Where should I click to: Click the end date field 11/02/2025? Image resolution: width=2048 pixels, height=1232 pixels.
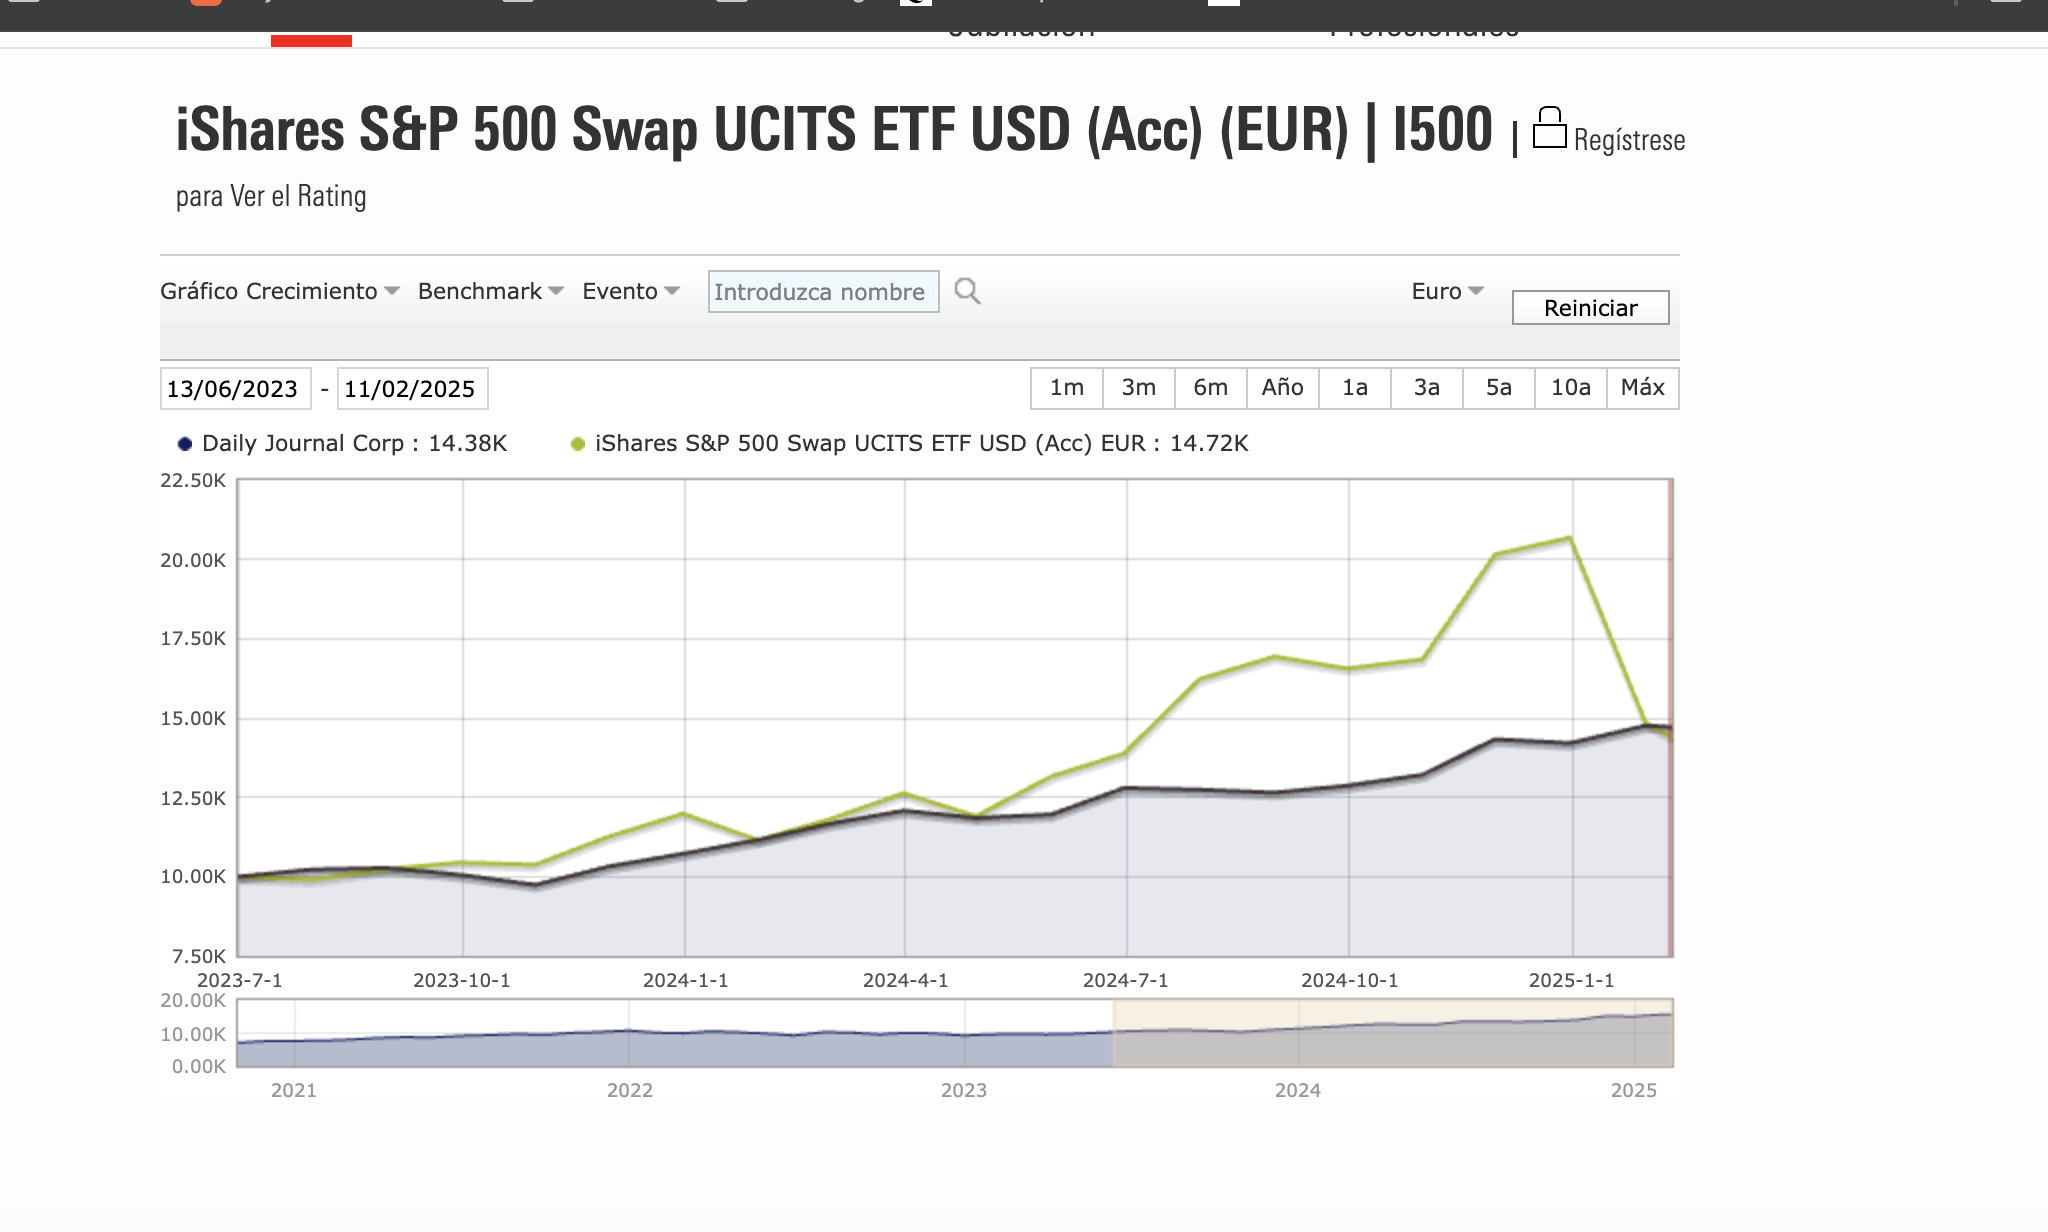tap(413, 389)
